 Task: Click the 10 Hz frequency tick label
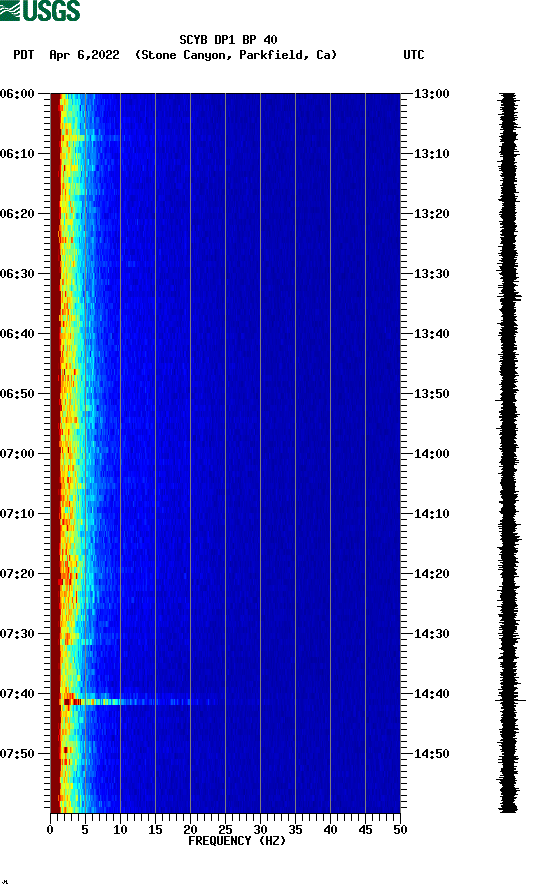pyautogui.click(x=120, y=830)
